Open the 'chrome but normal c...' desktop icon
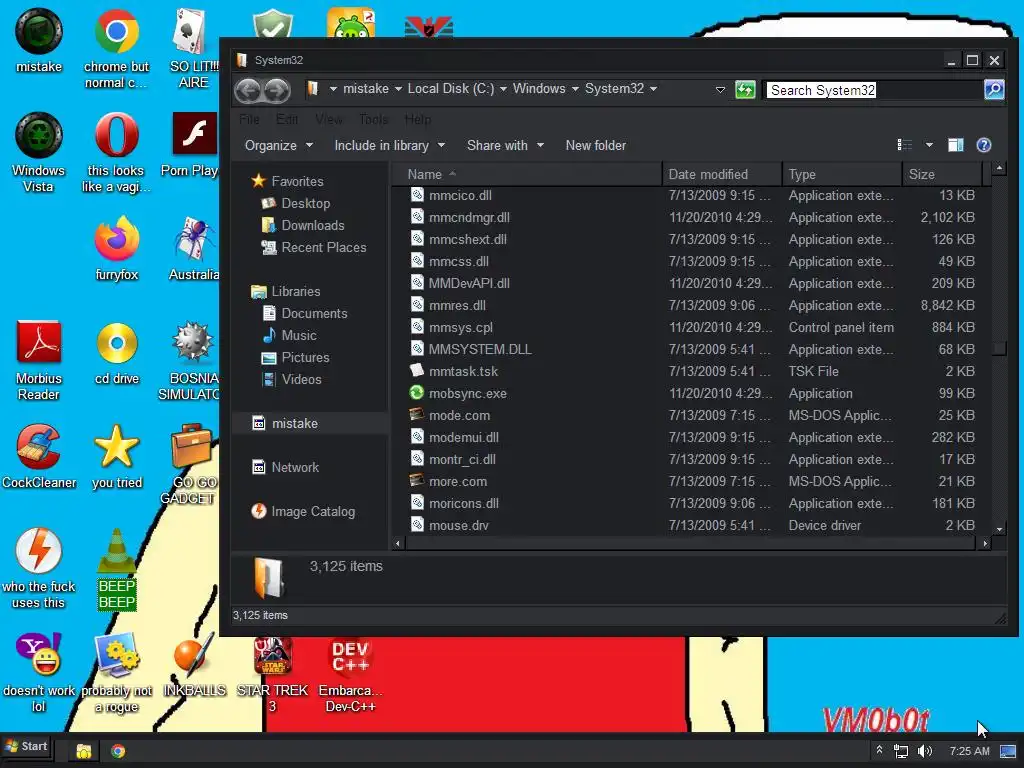The width and height of the screenshot is (1024, 768). click(116, 47)
